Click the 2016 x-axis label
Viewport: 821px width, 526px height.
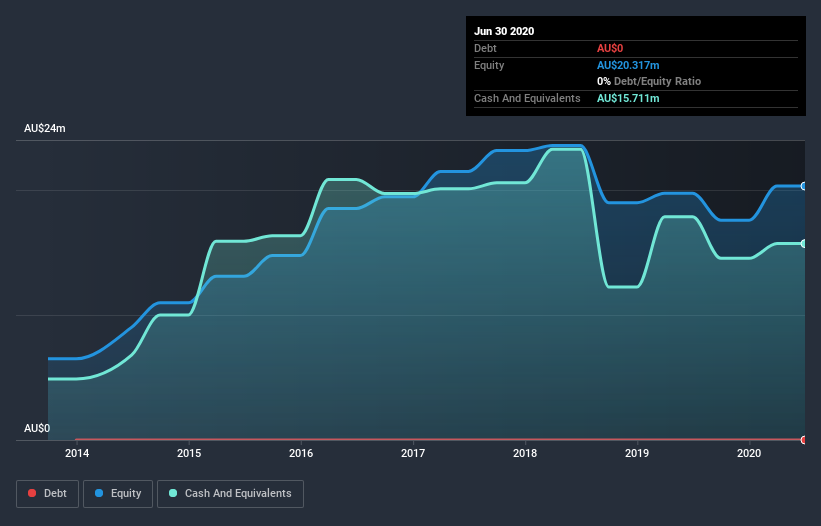[301, 453]
